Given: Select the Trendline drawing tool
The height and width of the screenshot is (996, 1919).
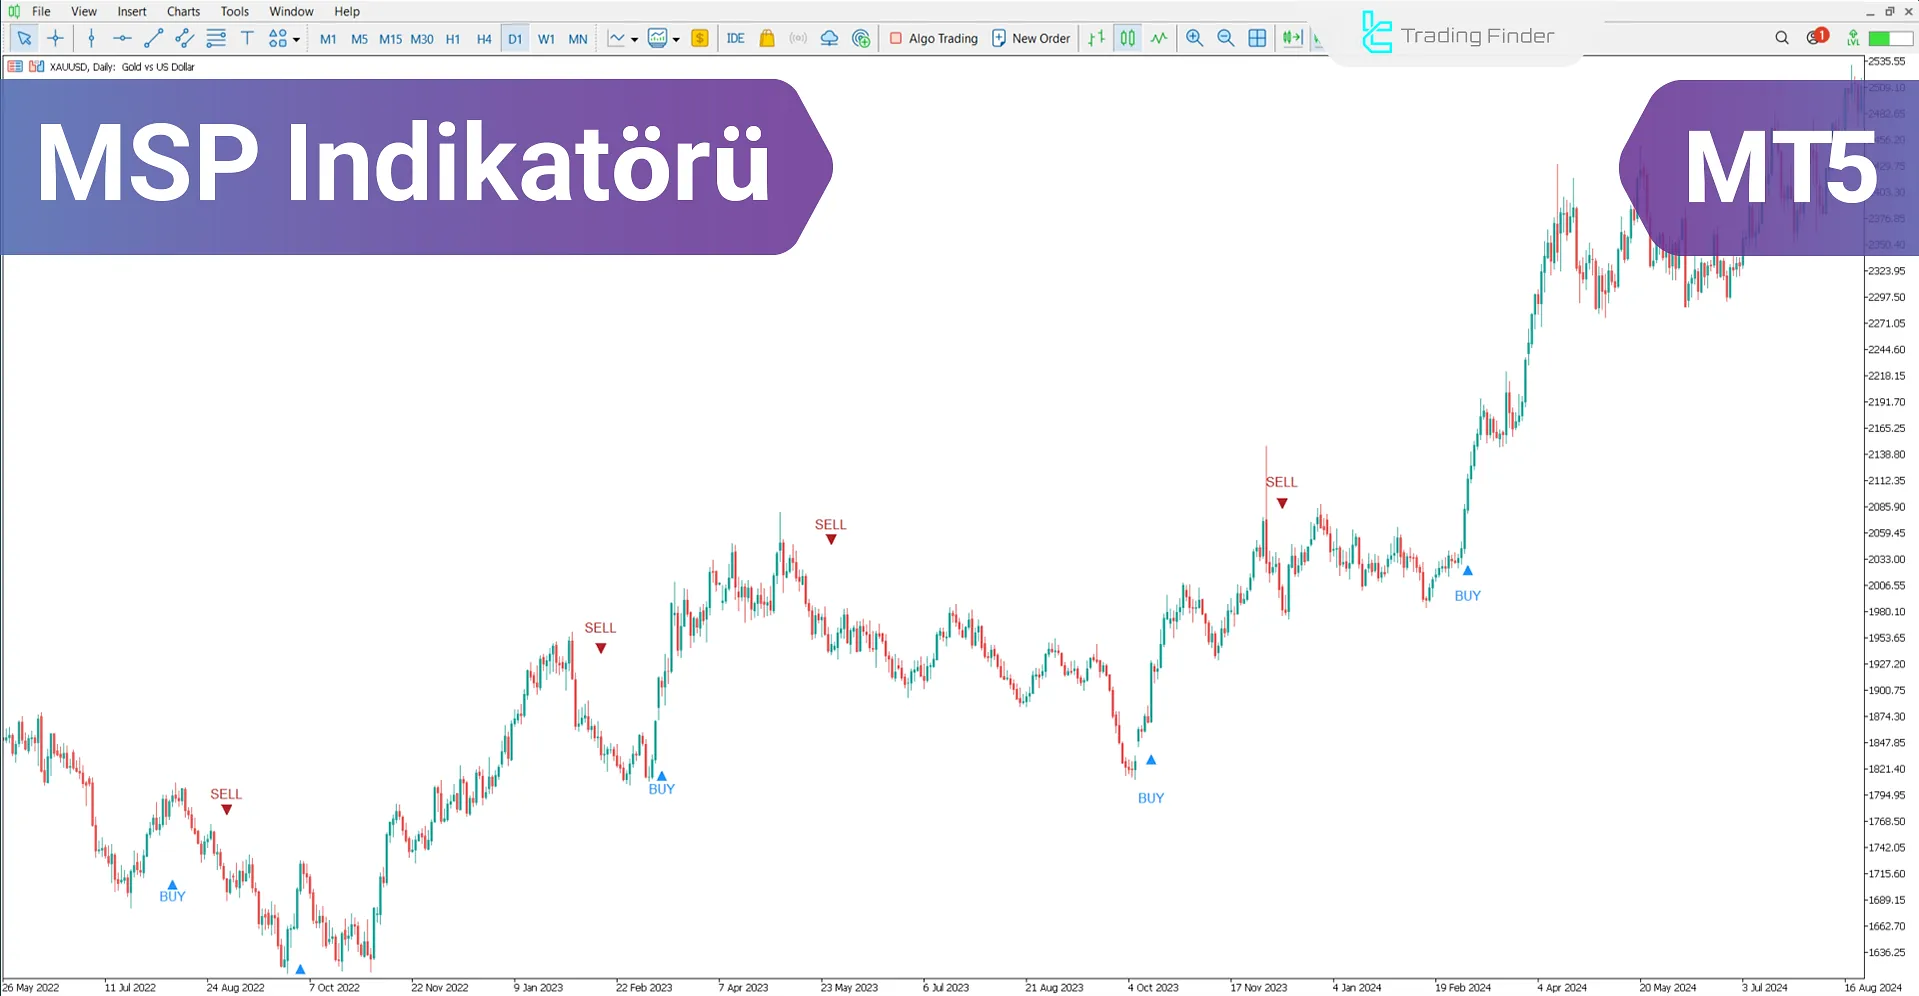Looking at the screenshot, I should coord(153,38).
